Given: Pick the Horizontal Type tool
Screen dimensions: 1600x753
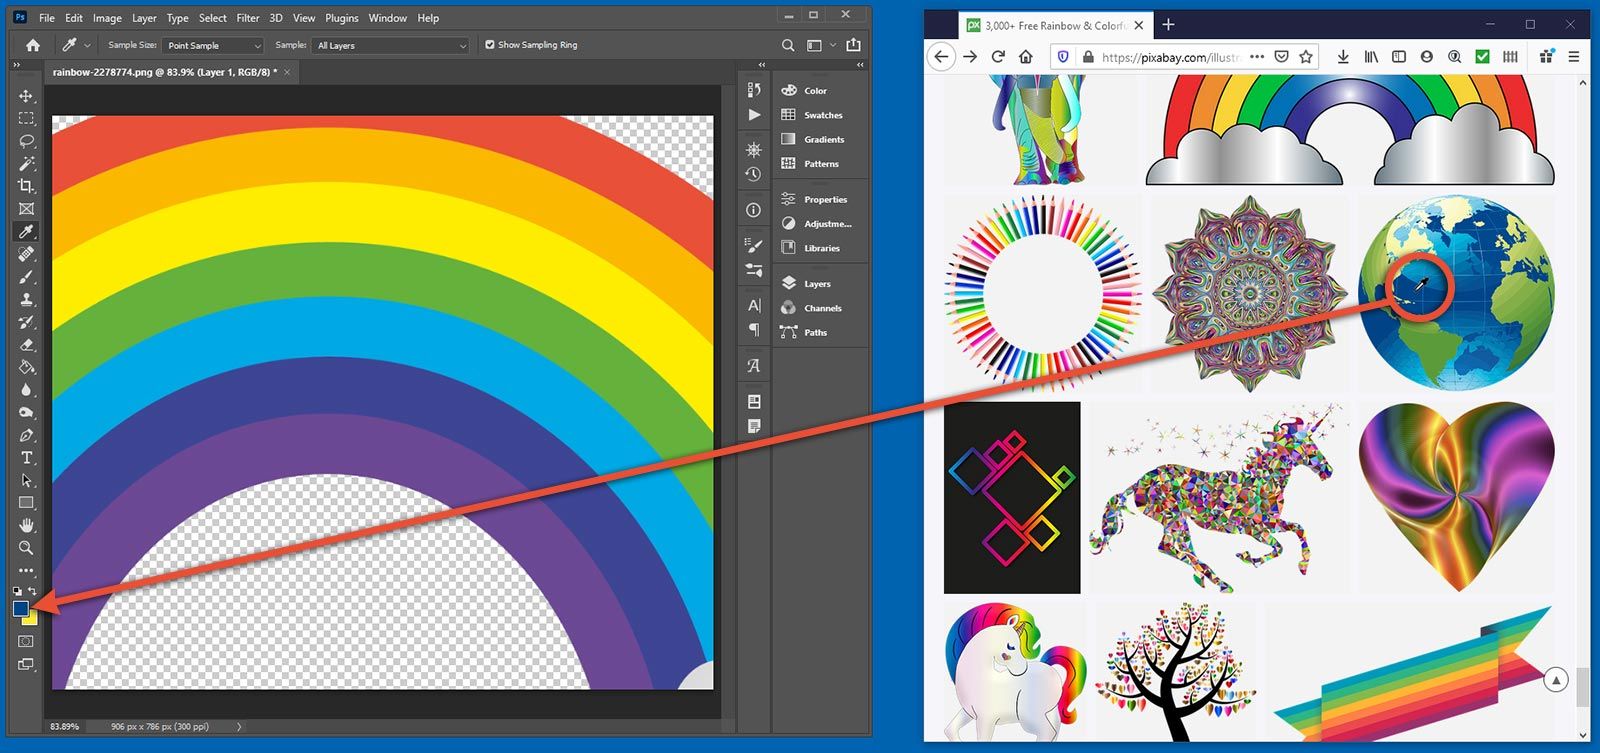Looking at the screenshot, I should coord(26,458).
